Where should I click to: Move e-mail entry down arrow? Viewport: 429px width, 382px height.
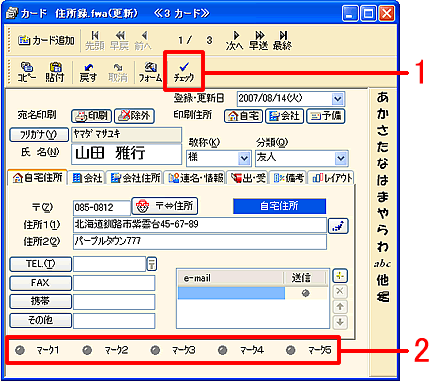[340, 322]
